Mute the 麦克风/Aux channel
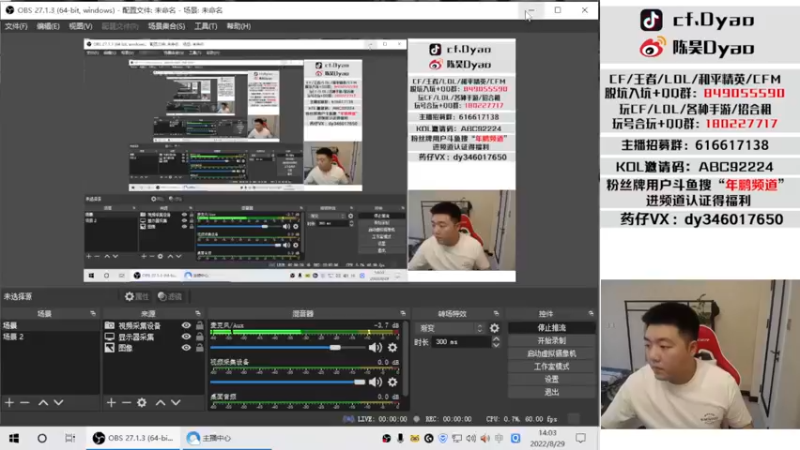Viewport: 800px width, 450px height. pyautogui.click(x=376, y=347)
